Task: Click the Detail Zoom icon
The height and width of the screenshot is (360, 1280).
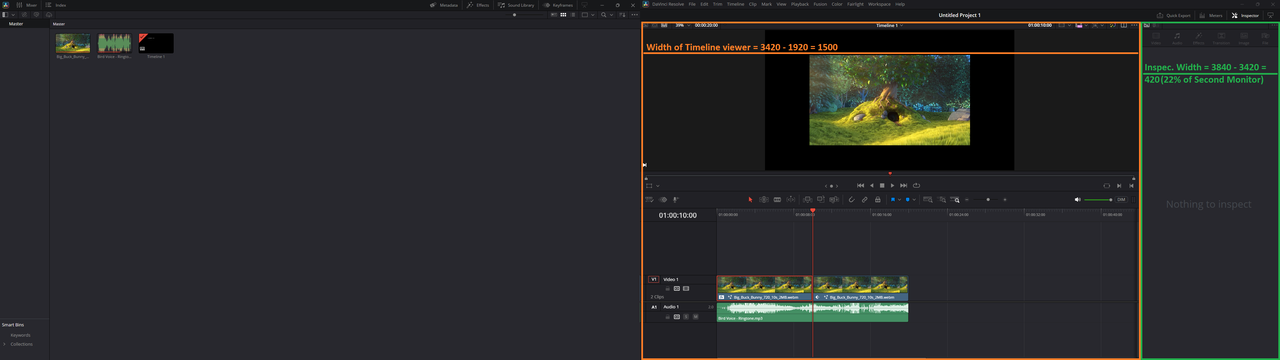Action: (x=942, y=200)
